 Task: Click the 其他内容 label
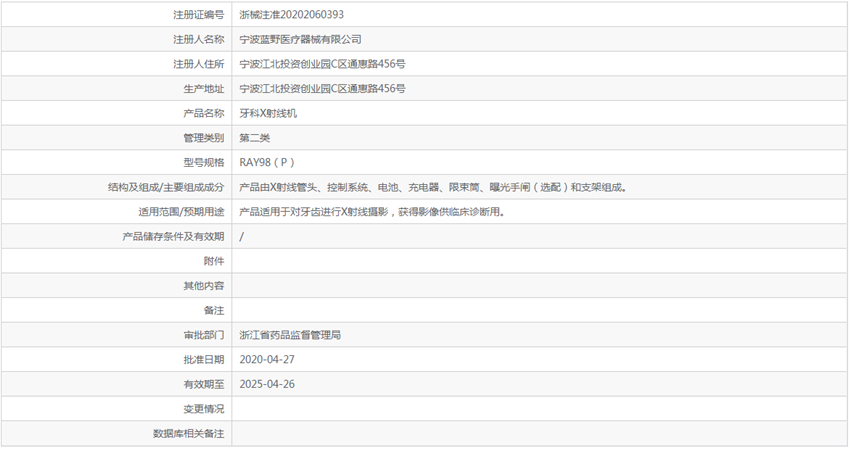pyautogui.click(x=204, y=286)
